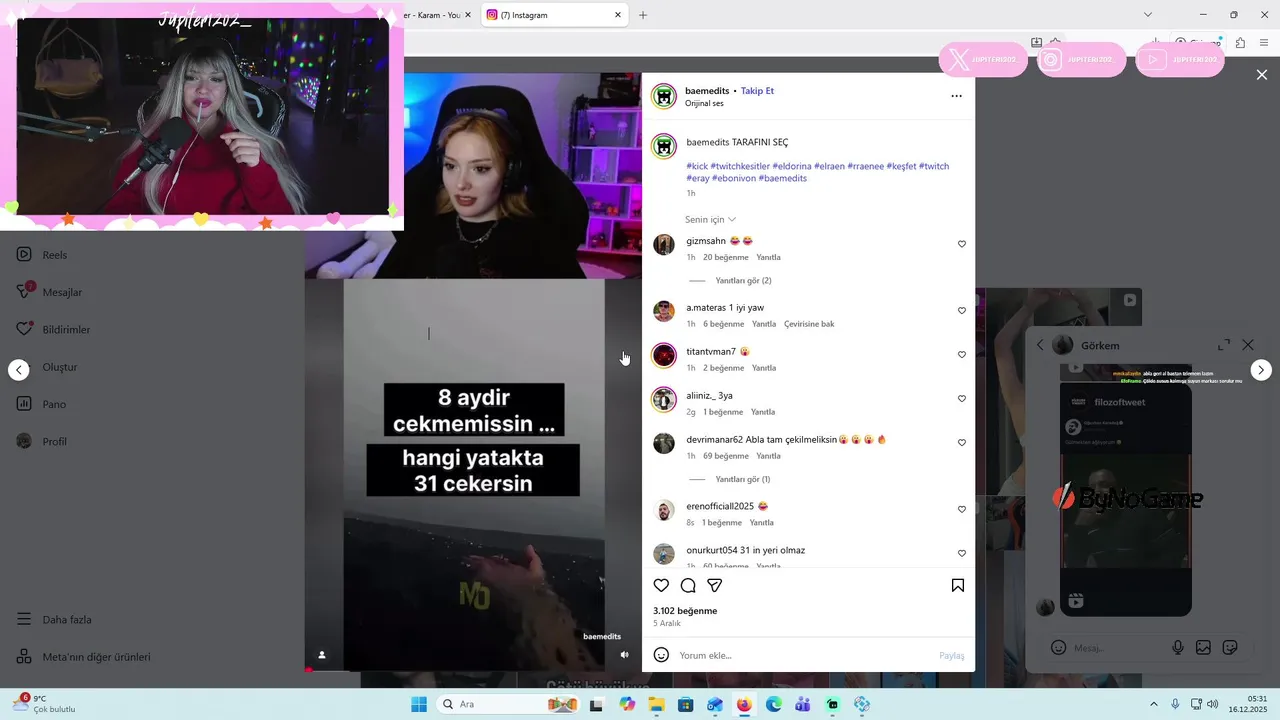1280x720 pixels.
Task: Open Reels in Instagram sidebar
Action: click(42, 255)
